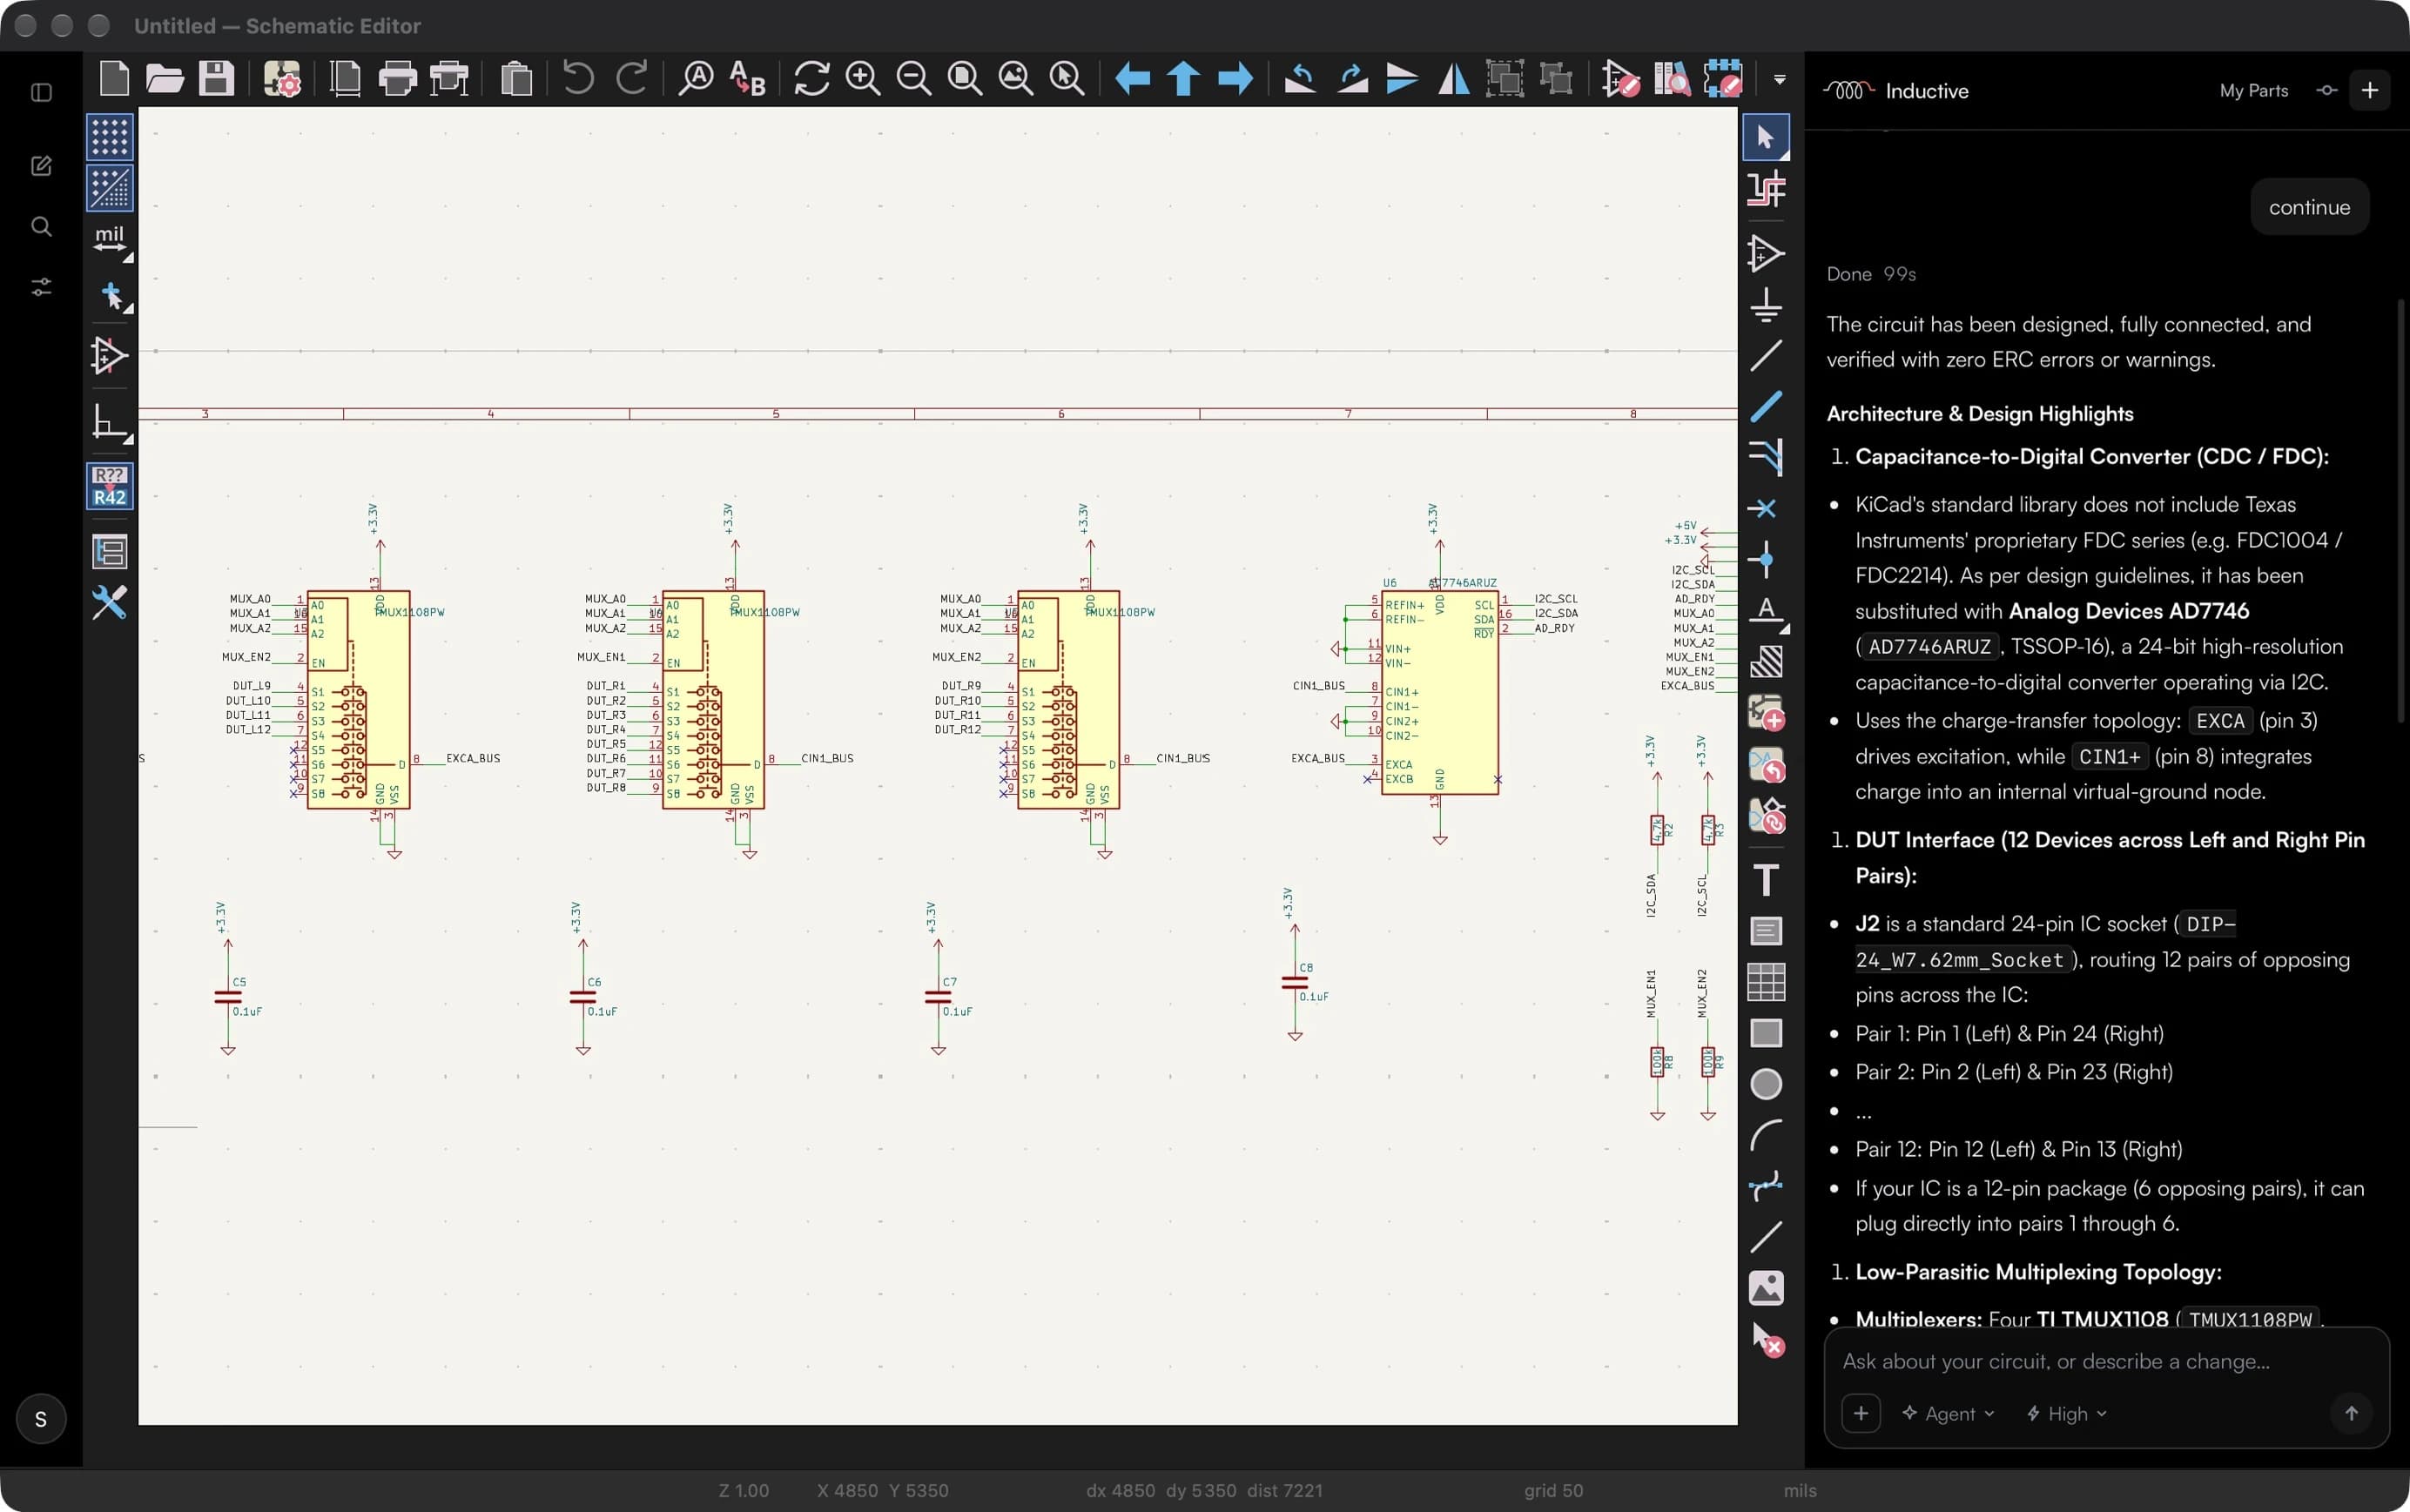Mirror selection horizontally
This screenshot has width=2410, height=1512.
(x=1453, y=78)
